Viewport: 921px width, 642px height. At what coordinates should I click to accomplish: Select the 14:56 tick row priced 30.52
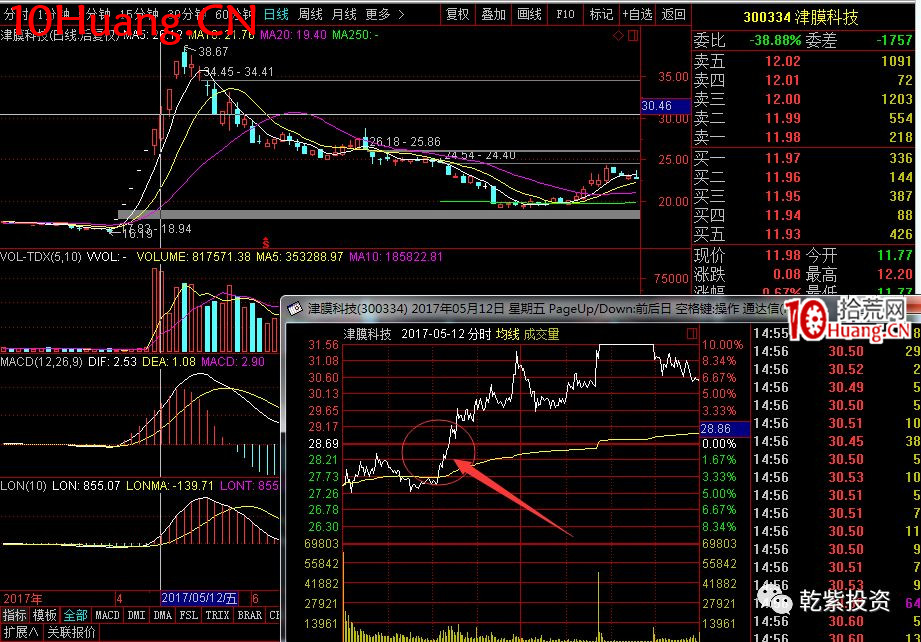[x=836, y=369]
